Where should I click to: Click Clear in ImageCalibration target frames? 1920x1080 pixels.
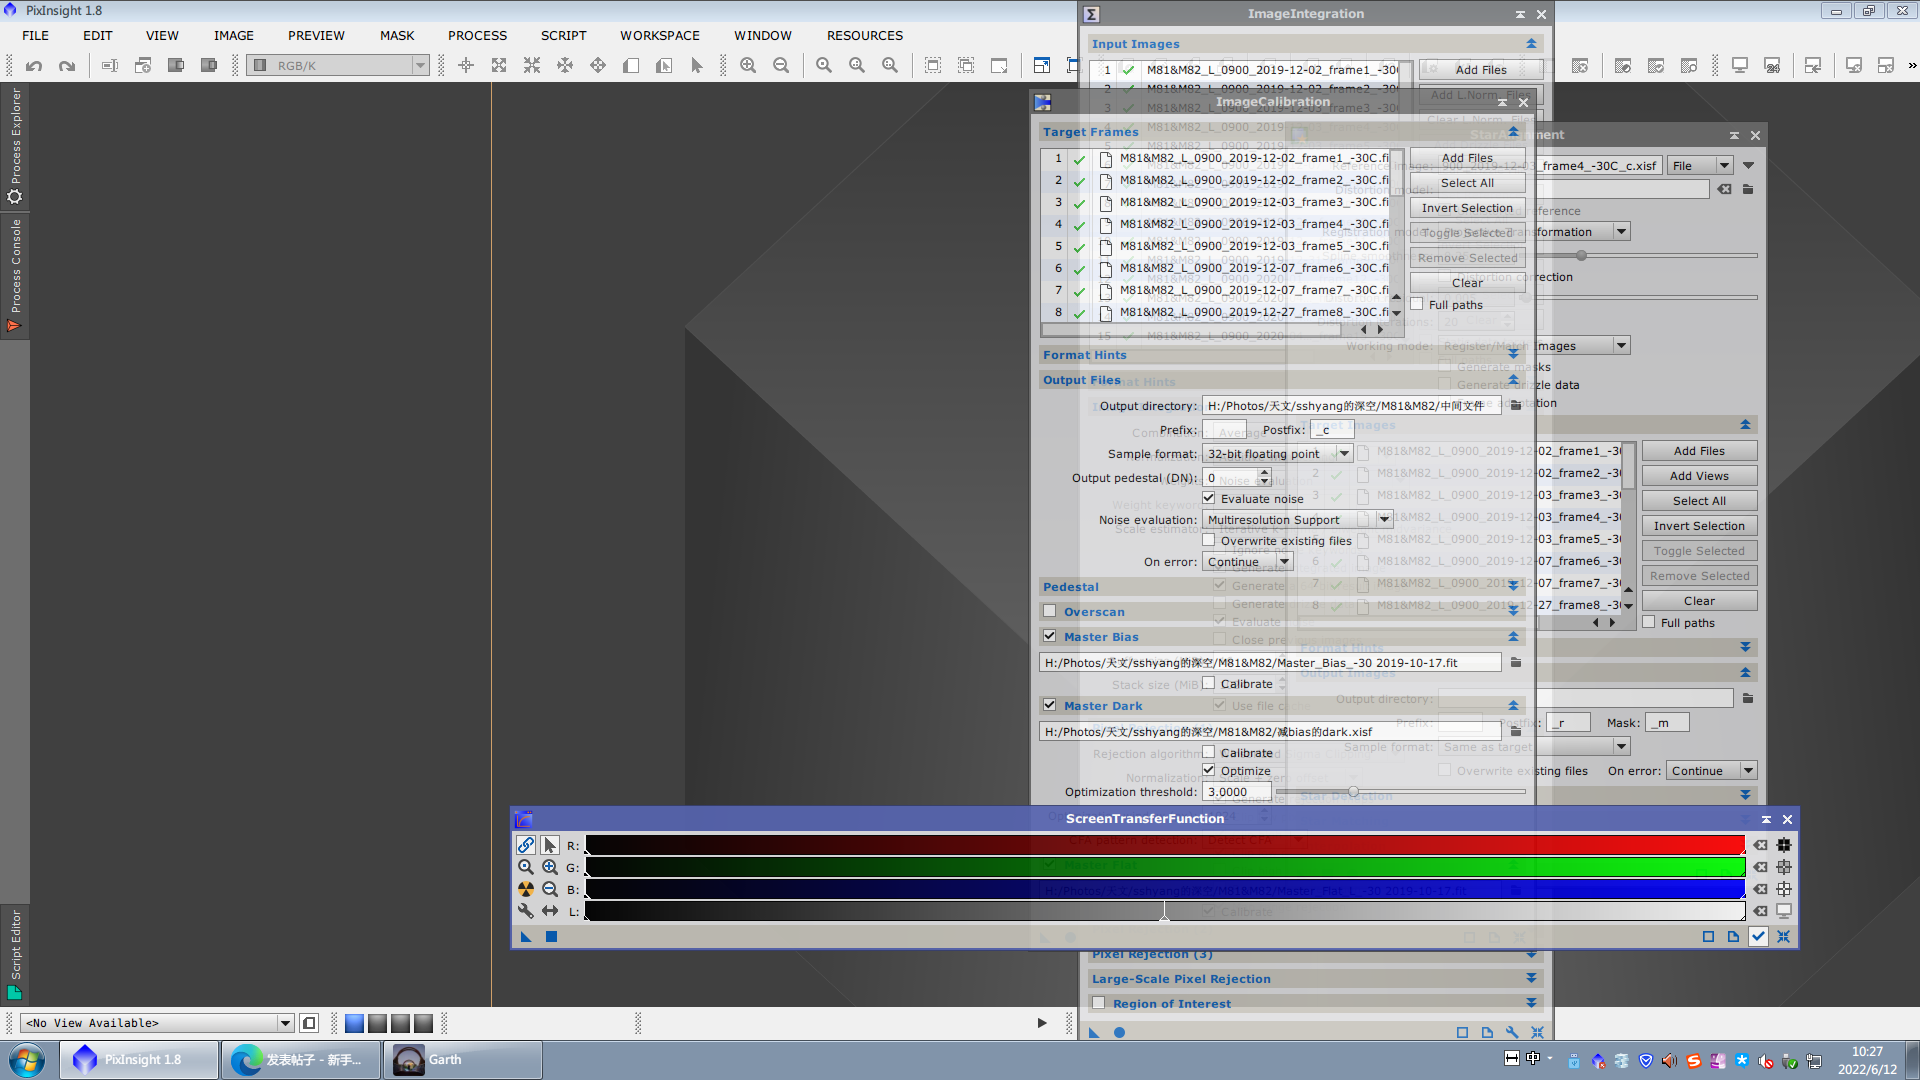pos(1467,283)
